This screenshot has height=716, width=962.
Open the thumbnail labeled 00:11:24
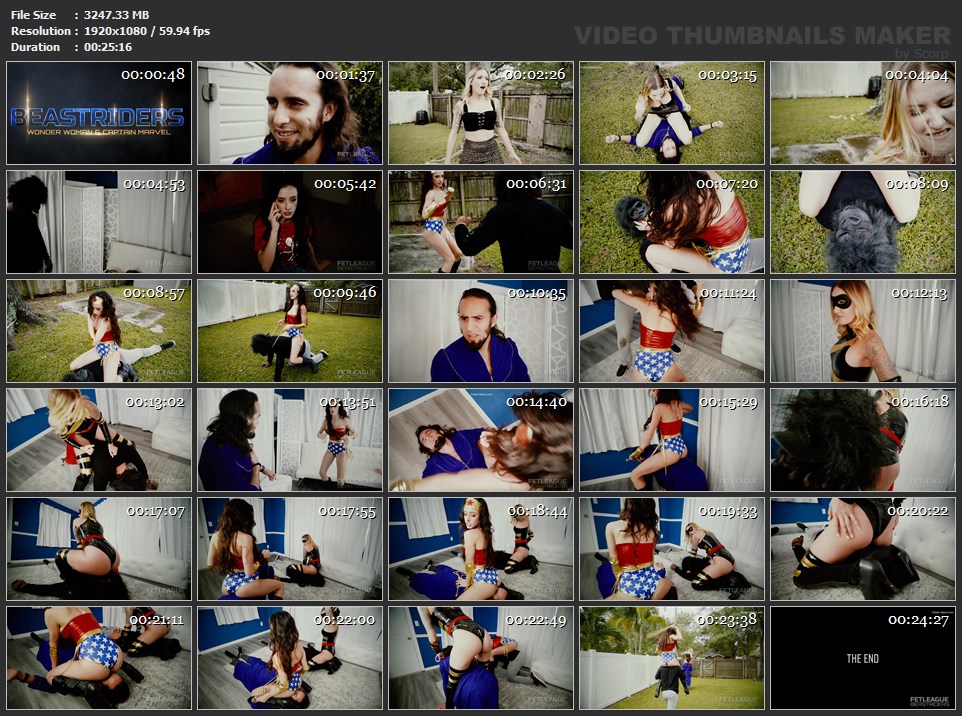(x=672, y=331)
